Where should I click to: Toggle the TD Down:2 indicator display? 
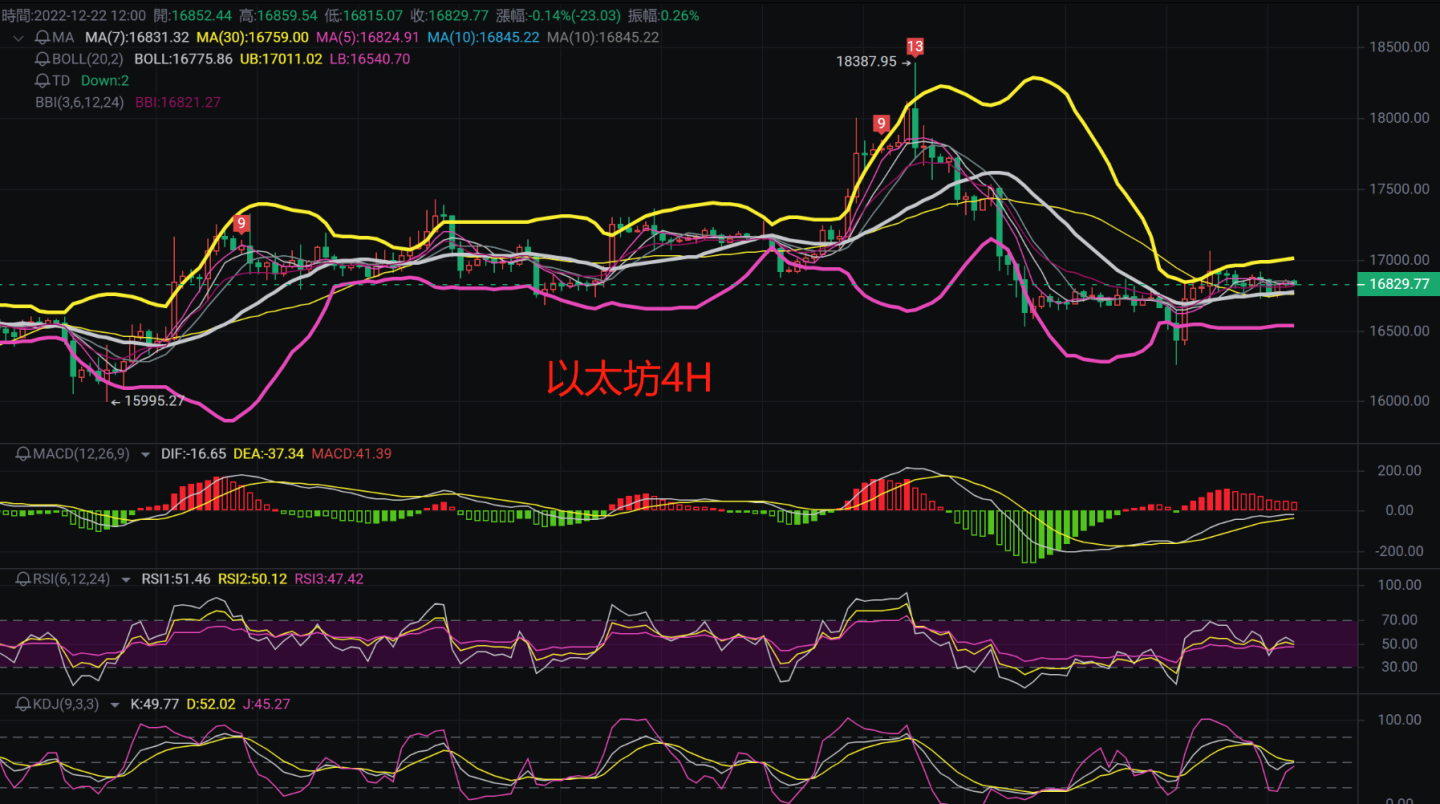(x=104, y=80)
